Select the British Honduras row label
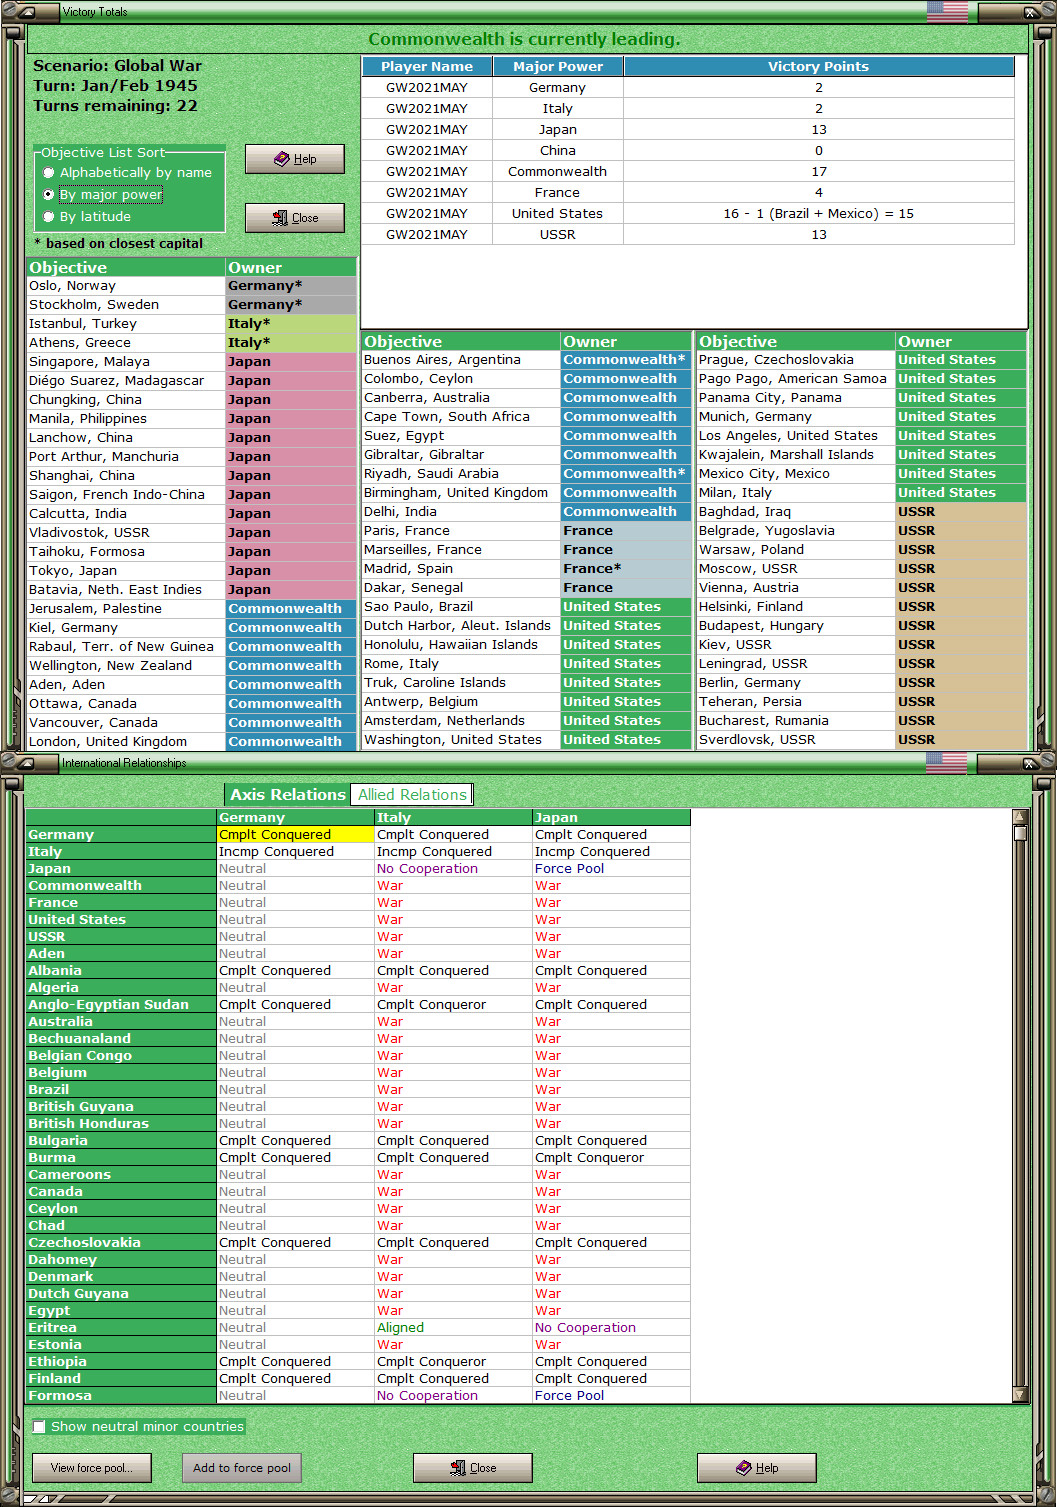Viewport: 1057px width, 1507px height. (x=121, y=1123)
